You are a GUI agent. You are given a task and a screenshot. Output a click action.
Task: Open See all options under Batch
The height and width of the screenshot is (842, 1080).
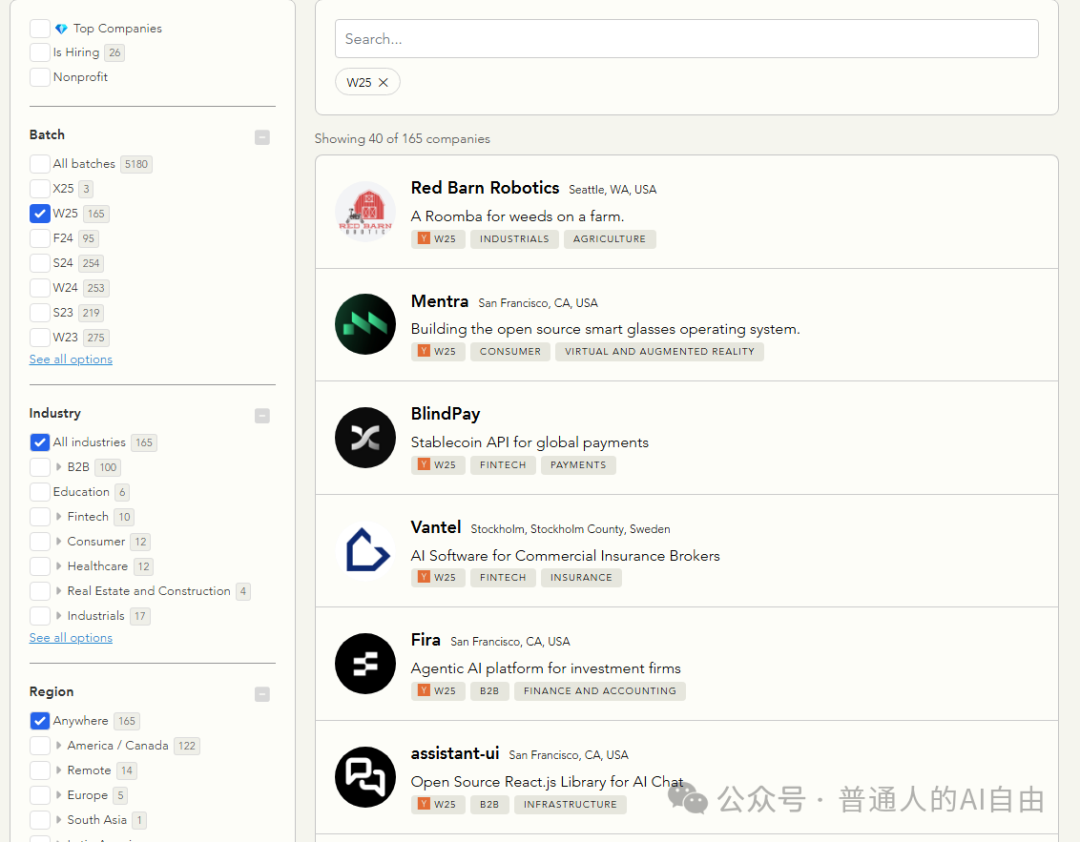click(x=70, y=360)
